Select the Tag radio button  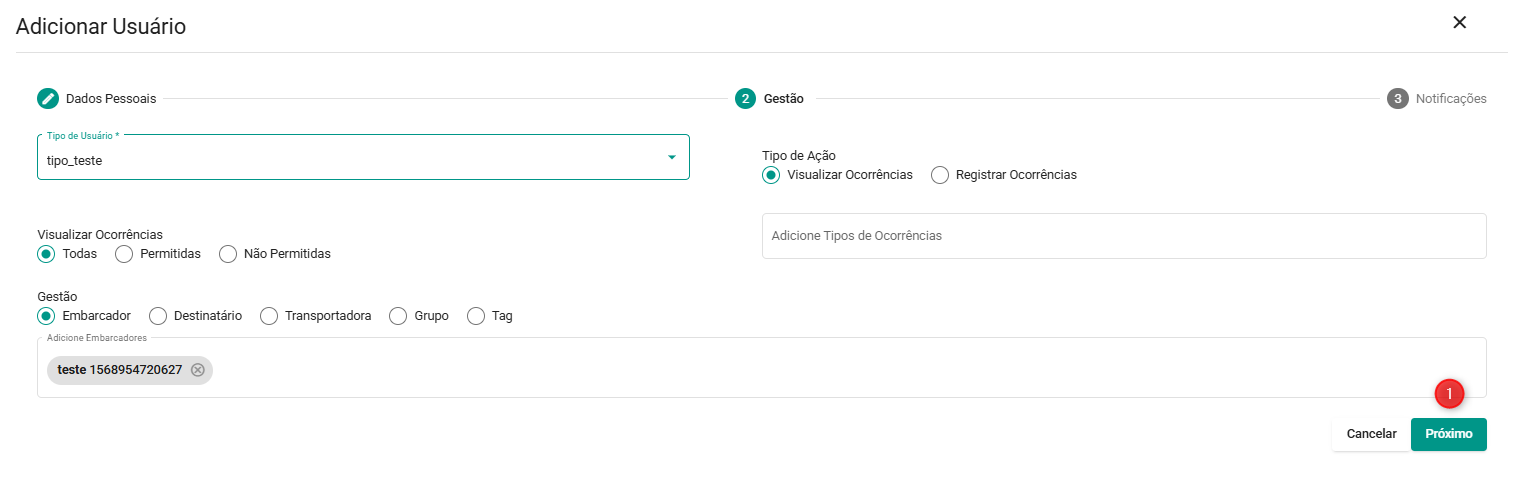pos(476,316)
